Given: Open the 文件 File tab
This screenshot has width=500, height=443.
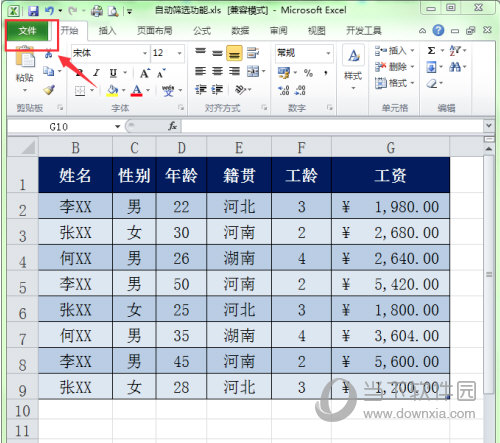Looking at the screenshot, I should click(x=27, y=31).
